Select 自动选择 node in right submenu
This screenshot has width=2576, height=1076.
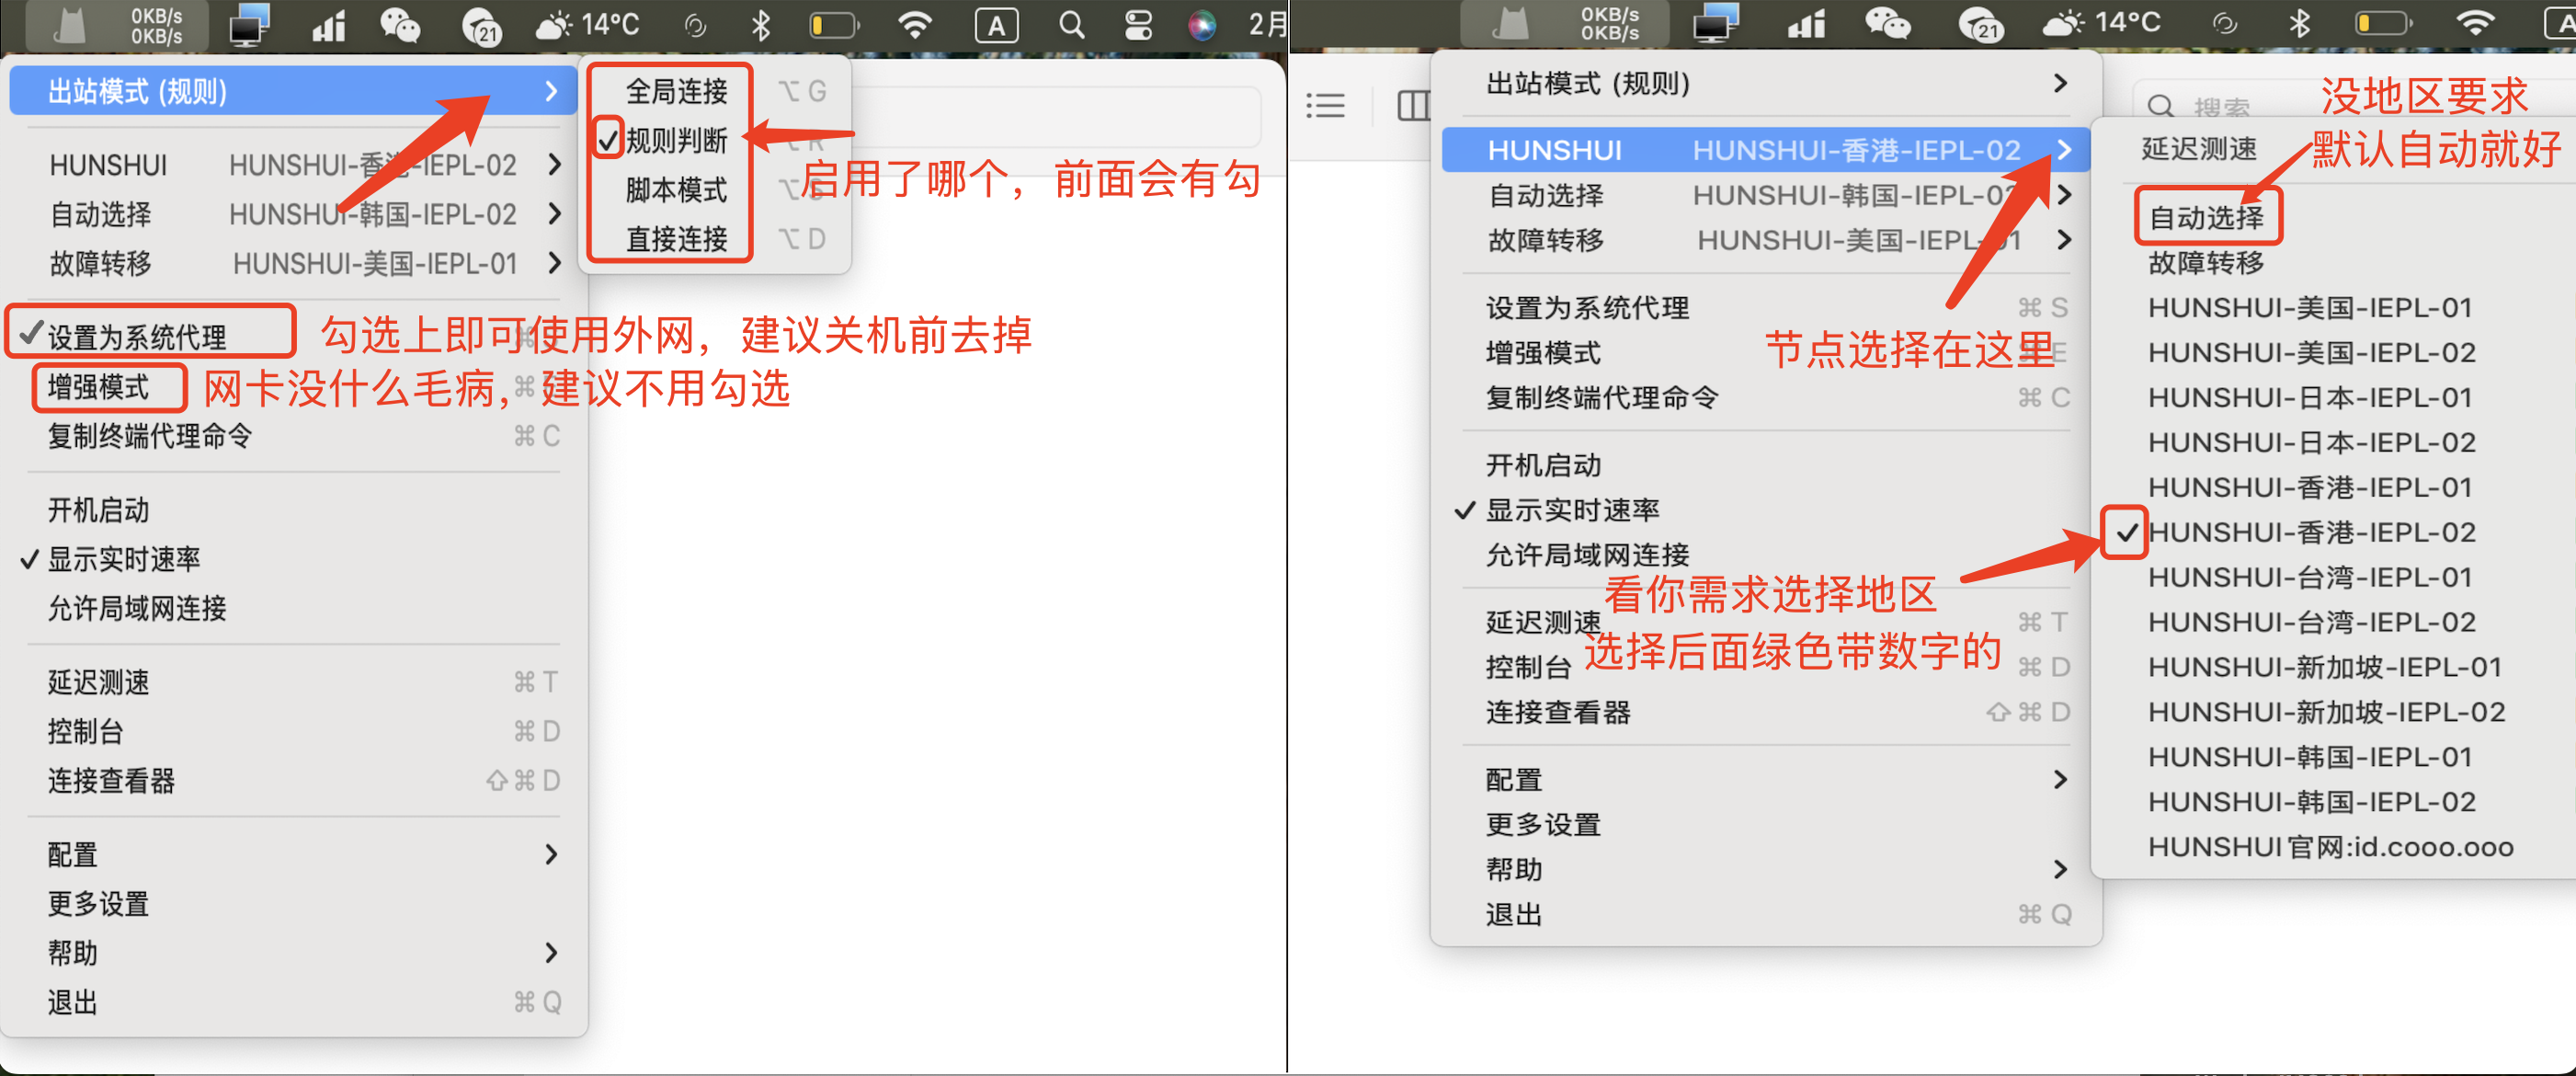[2207, 217]
